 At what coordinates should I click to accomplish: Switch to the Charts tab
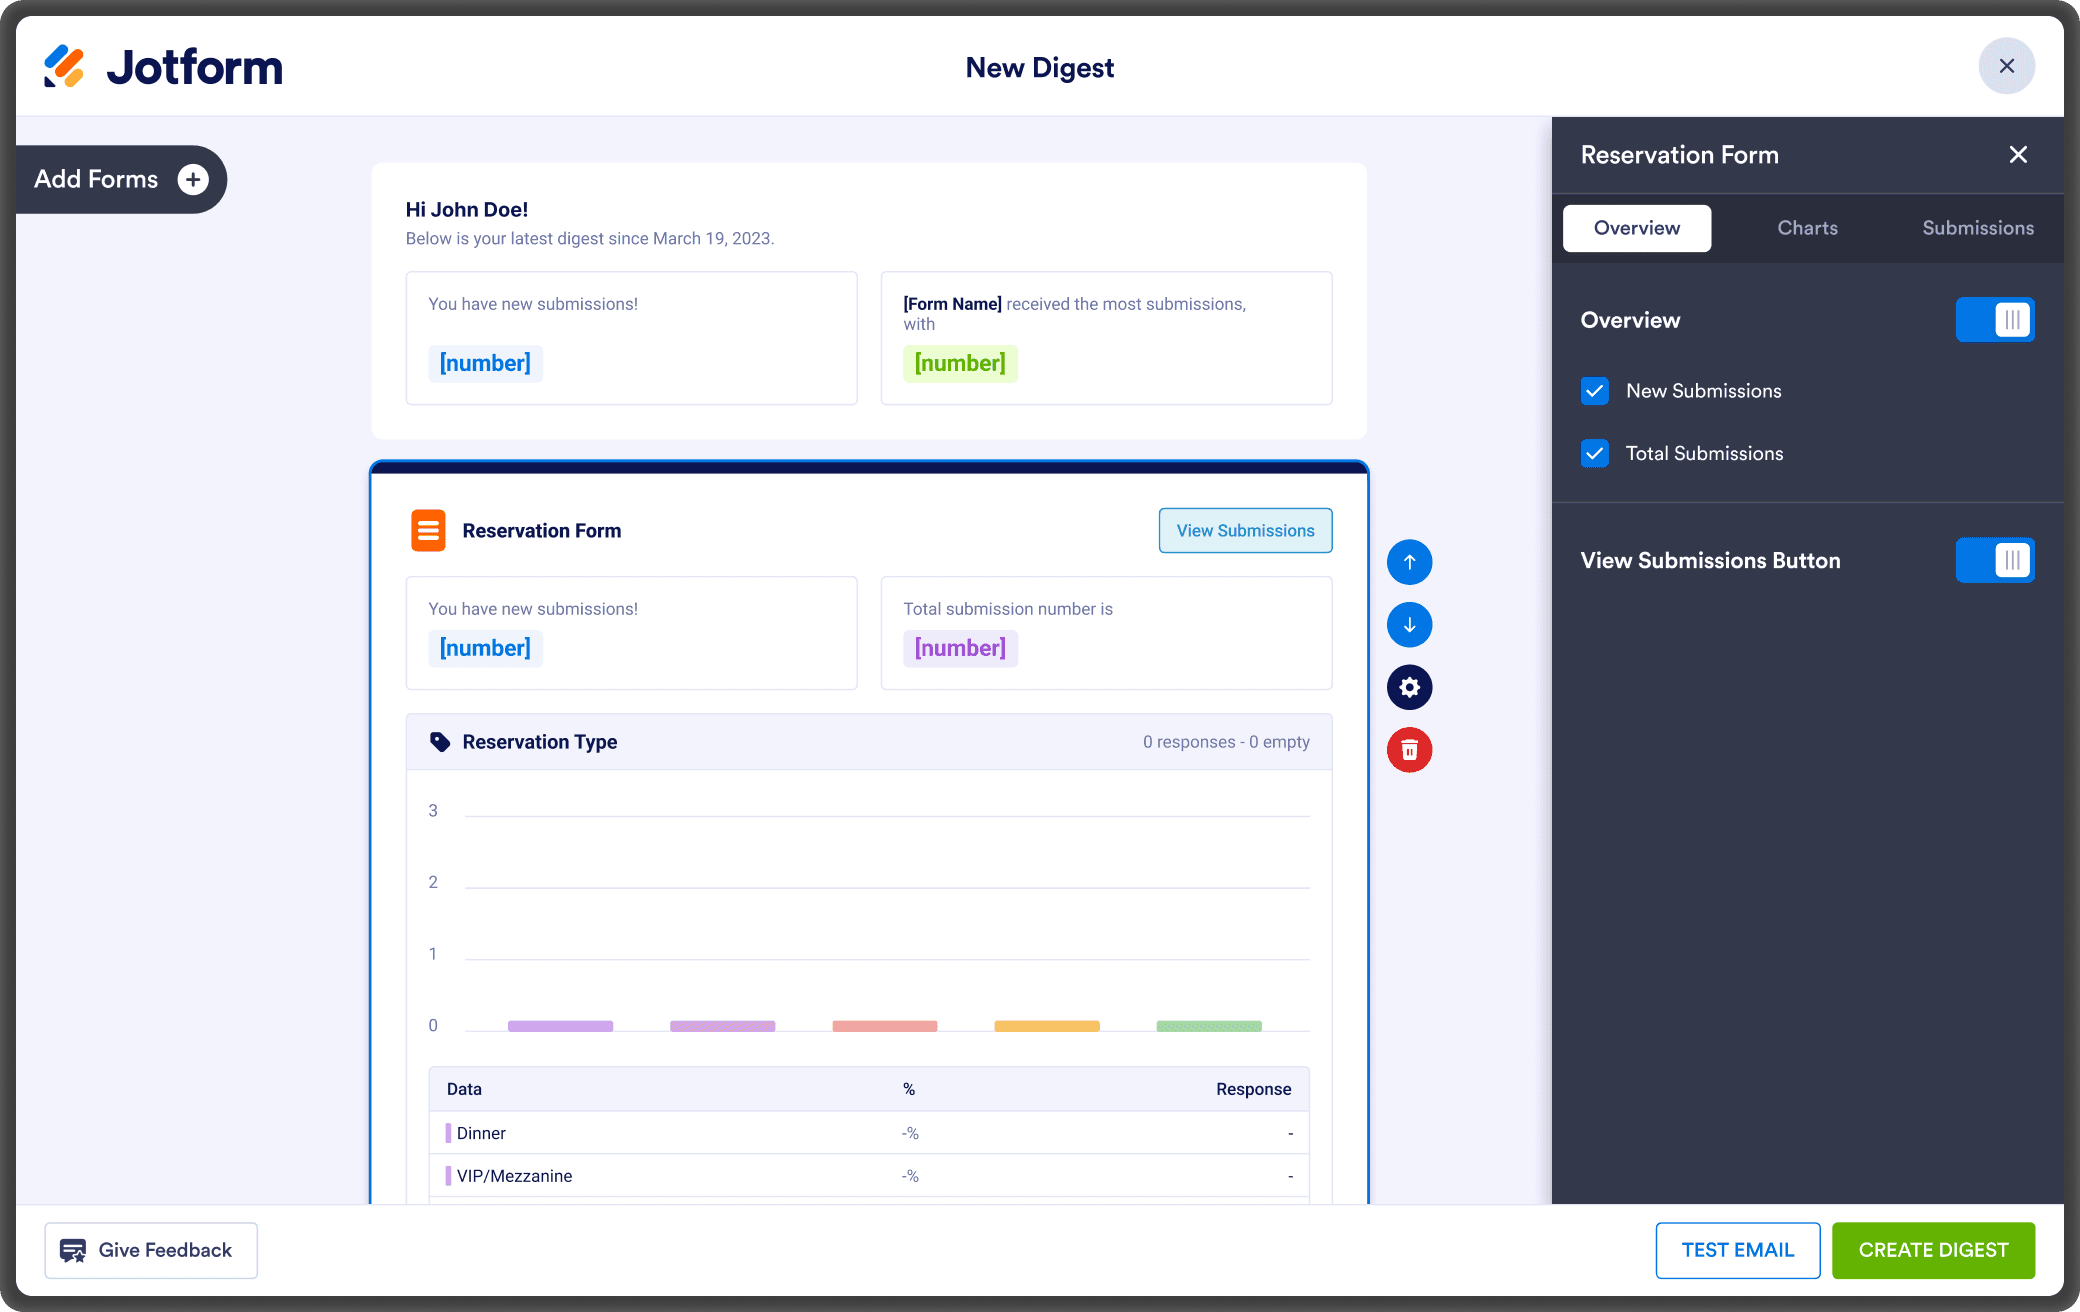(1807, 228)
